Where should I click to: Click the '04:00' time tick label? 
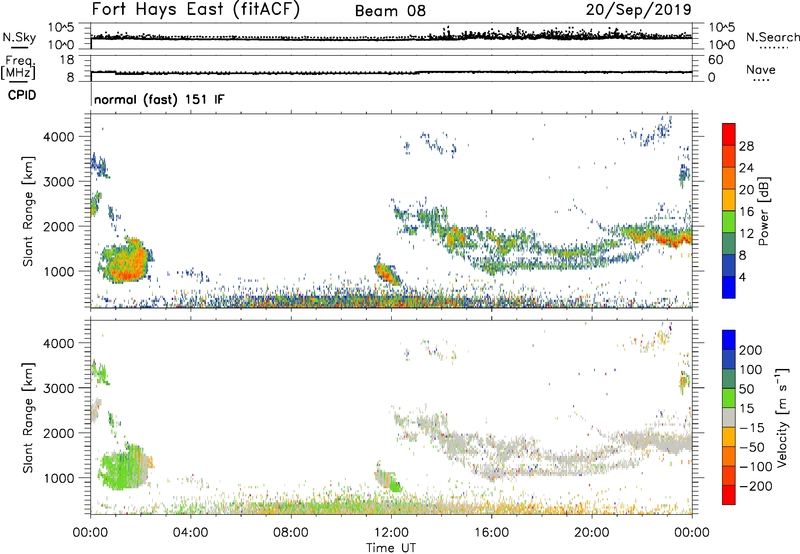tap(190, 533)
